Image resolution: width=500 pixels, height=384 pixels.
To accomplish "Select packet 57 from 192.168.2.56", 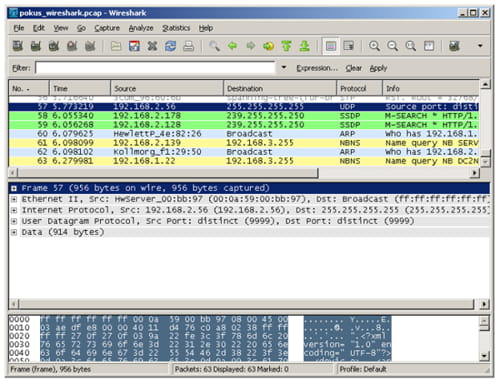I will pos(244,107).
